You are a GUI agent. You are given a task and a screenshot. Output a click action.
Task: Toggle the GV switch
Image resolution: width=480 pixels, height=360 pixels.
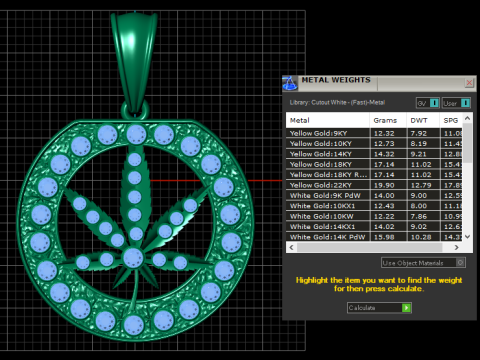point(428,103)
